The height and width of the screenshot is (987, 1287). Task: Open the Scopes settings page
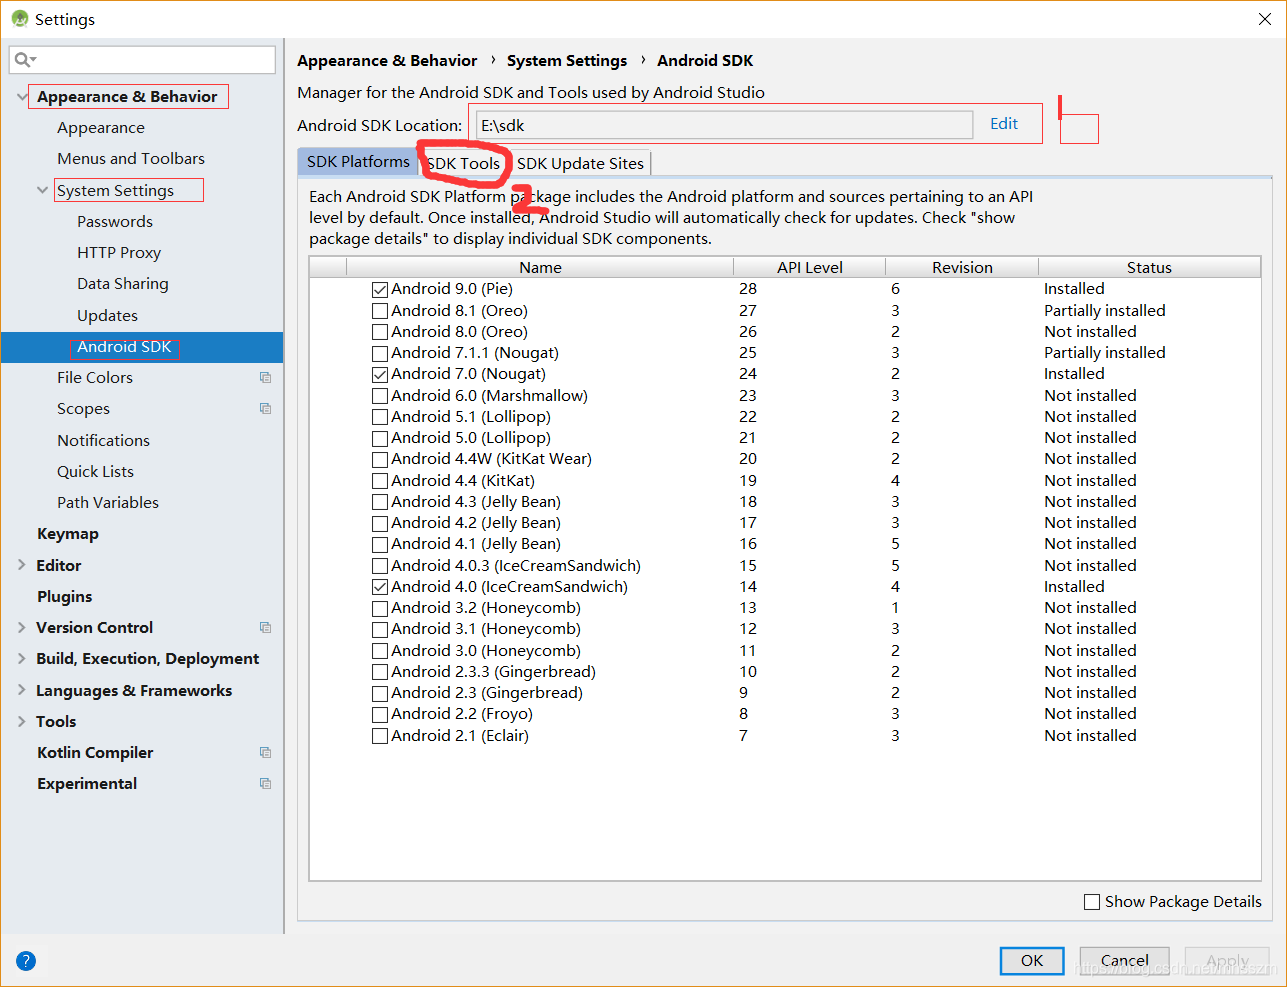(x=84, y=408)
